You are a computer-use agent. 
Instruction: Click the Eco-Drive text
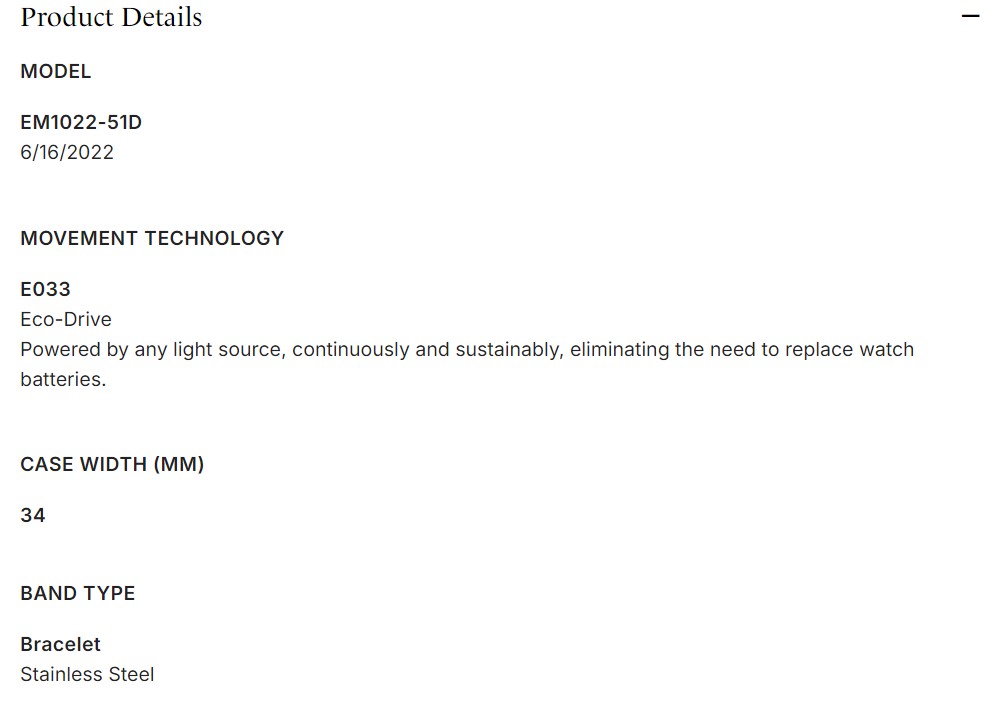(x=66, y=319)
